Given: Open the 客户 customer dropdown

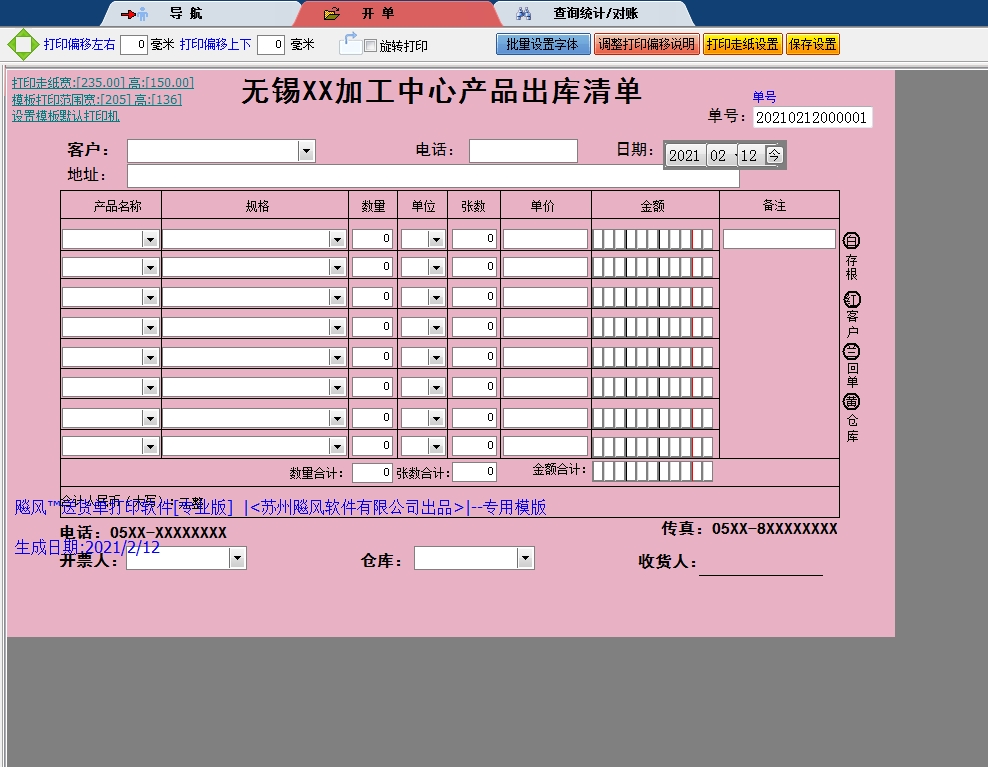Looking at the screenshot, I should pos(306,151).
